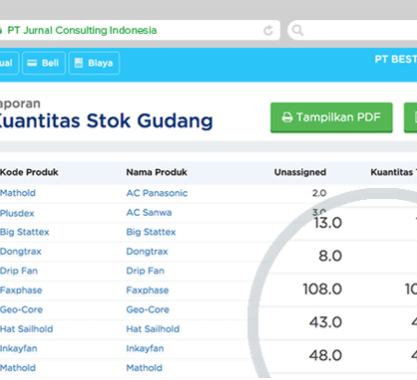The width and height of the screenshot is (417, 380).
Task: Open Dongtrax product name link
Action: pyautogui.click(x=147, y=251)
